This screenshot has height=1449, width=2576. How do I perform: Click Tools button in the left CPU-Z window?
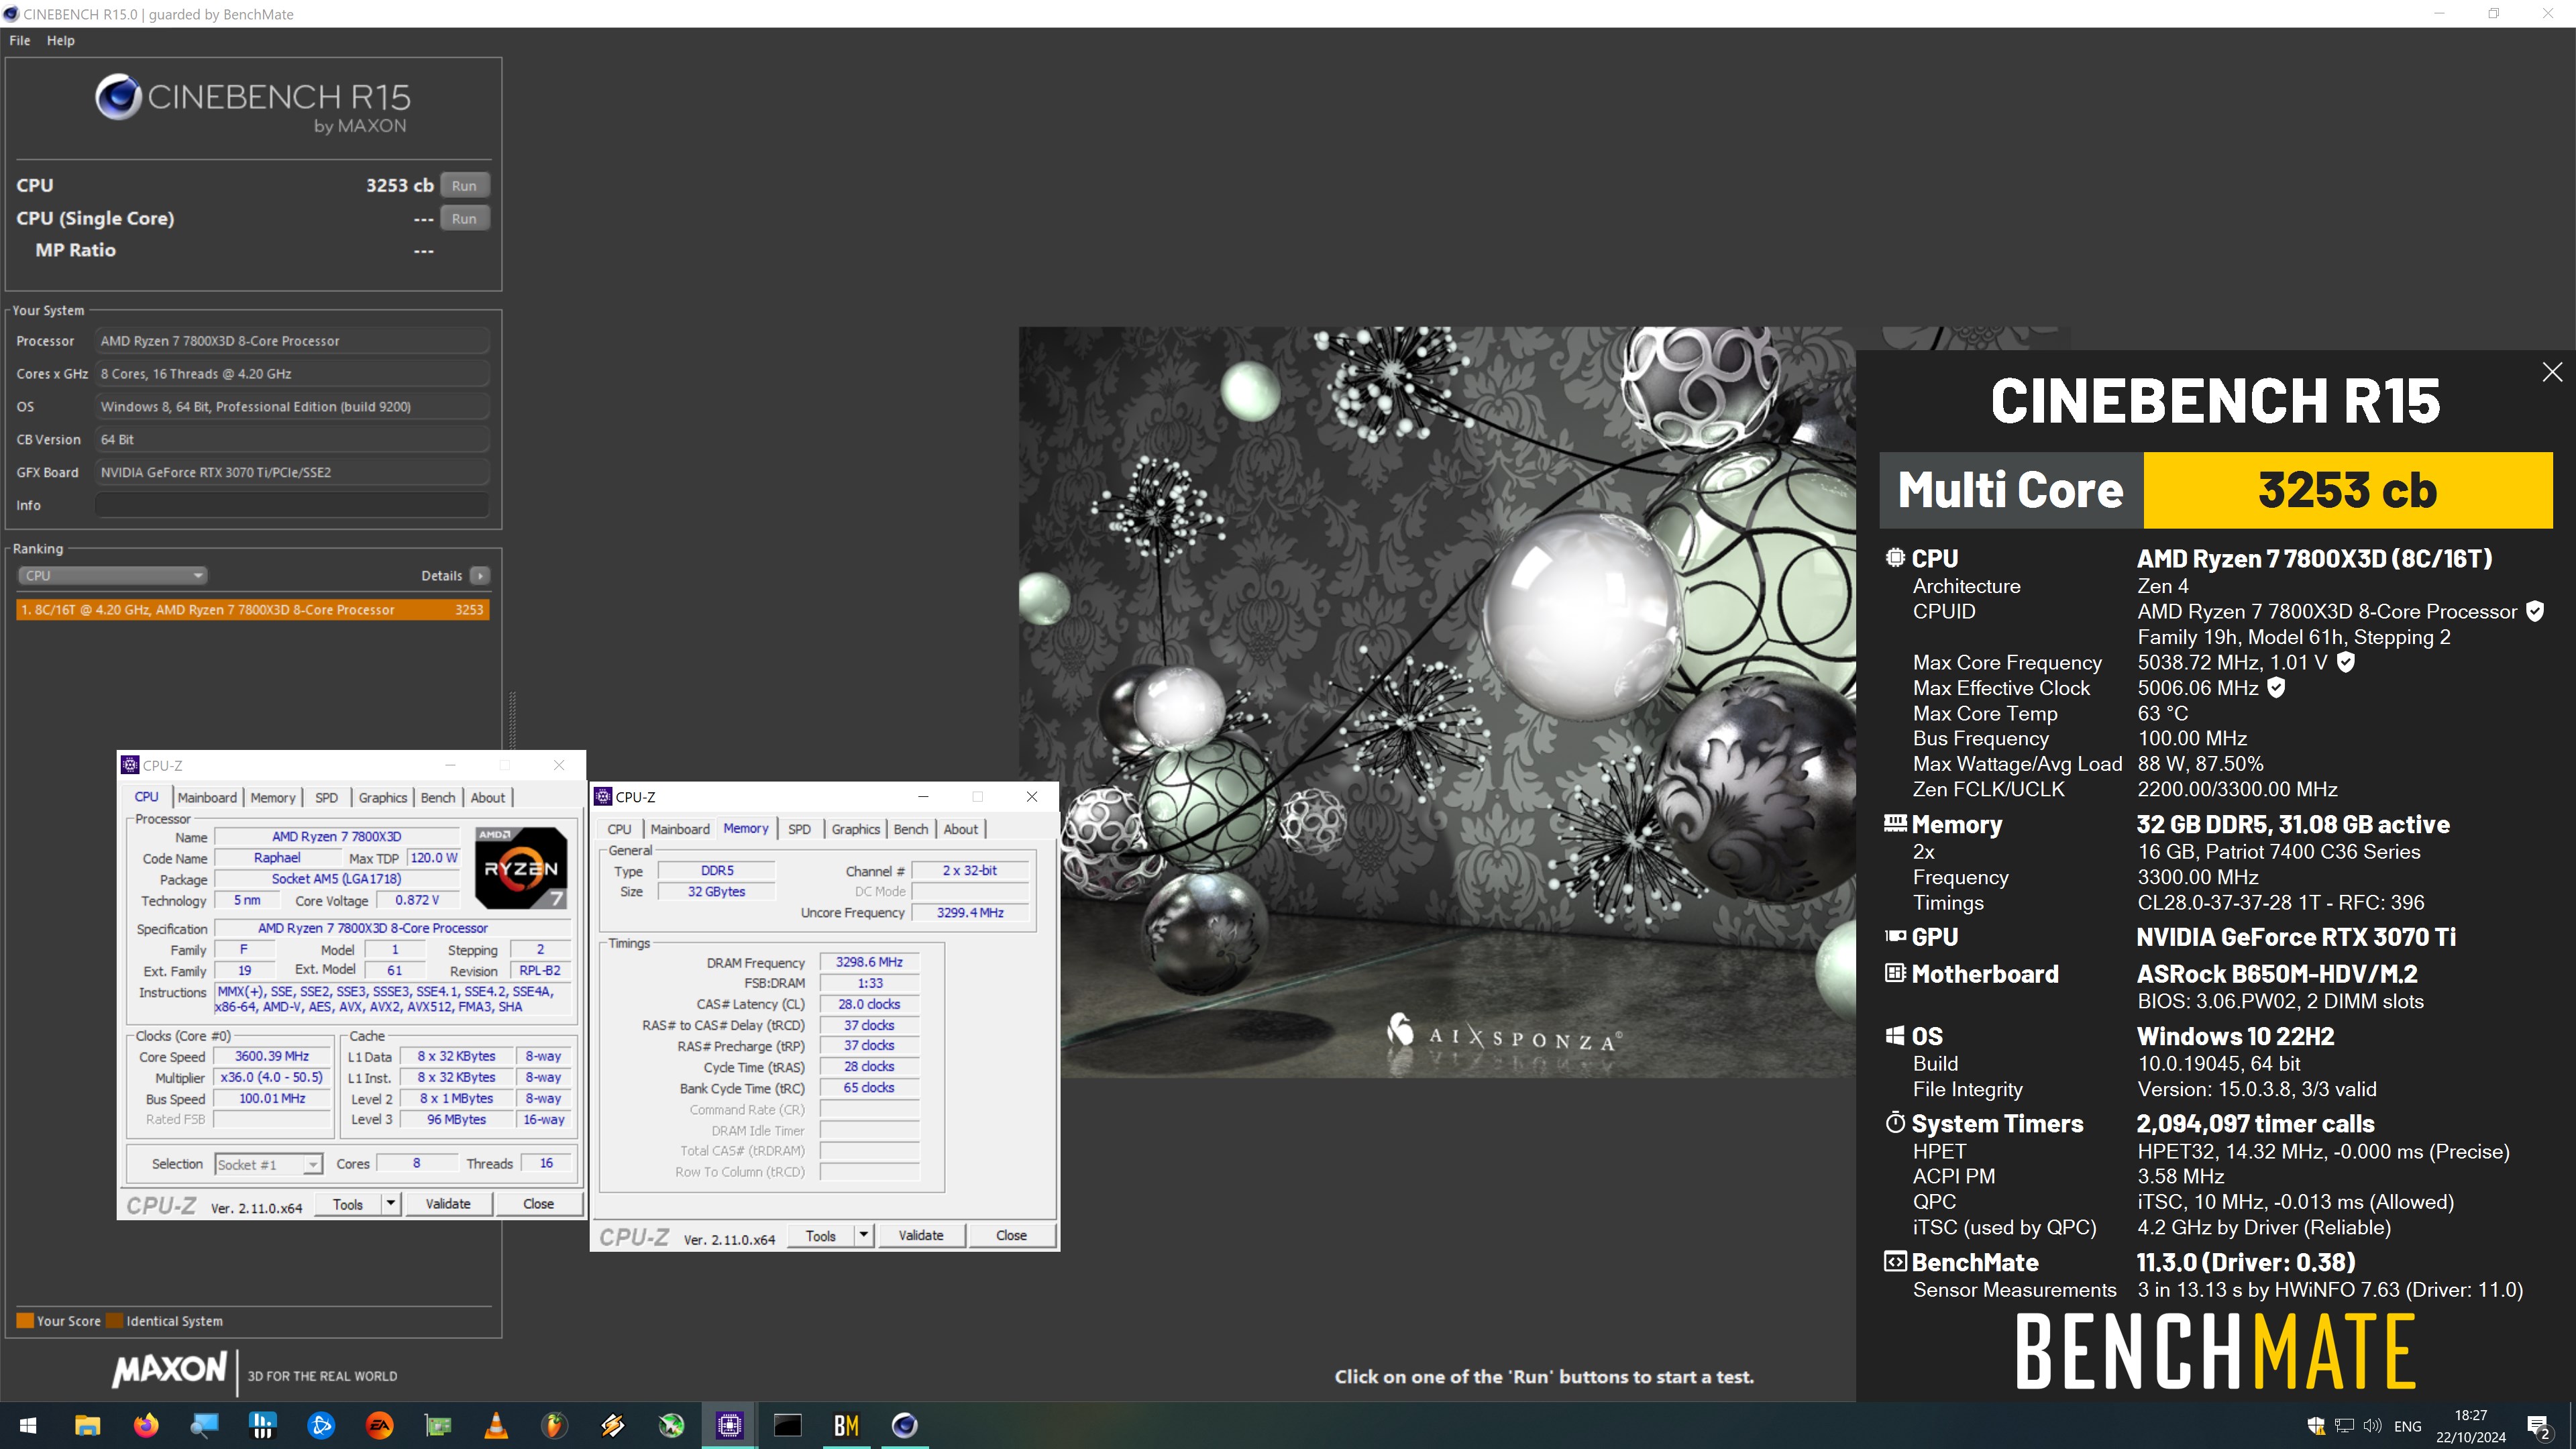pos(348,1204)
